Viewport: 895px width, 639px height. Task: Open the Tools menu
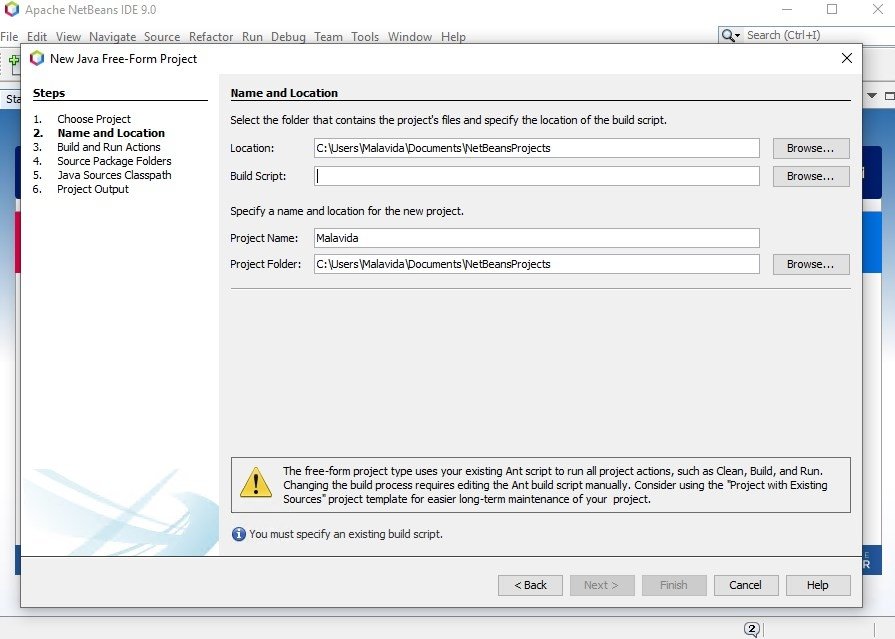point(365,37)
